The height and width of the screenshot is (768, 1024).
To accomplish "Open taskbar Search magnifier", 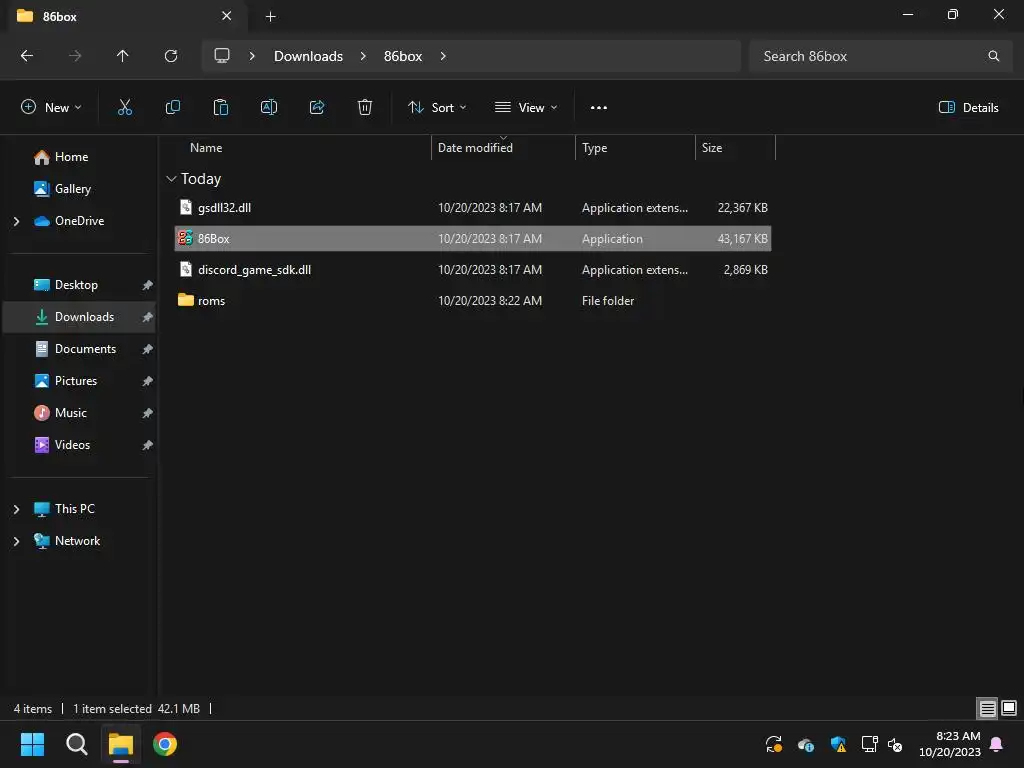I will (76, 744).
